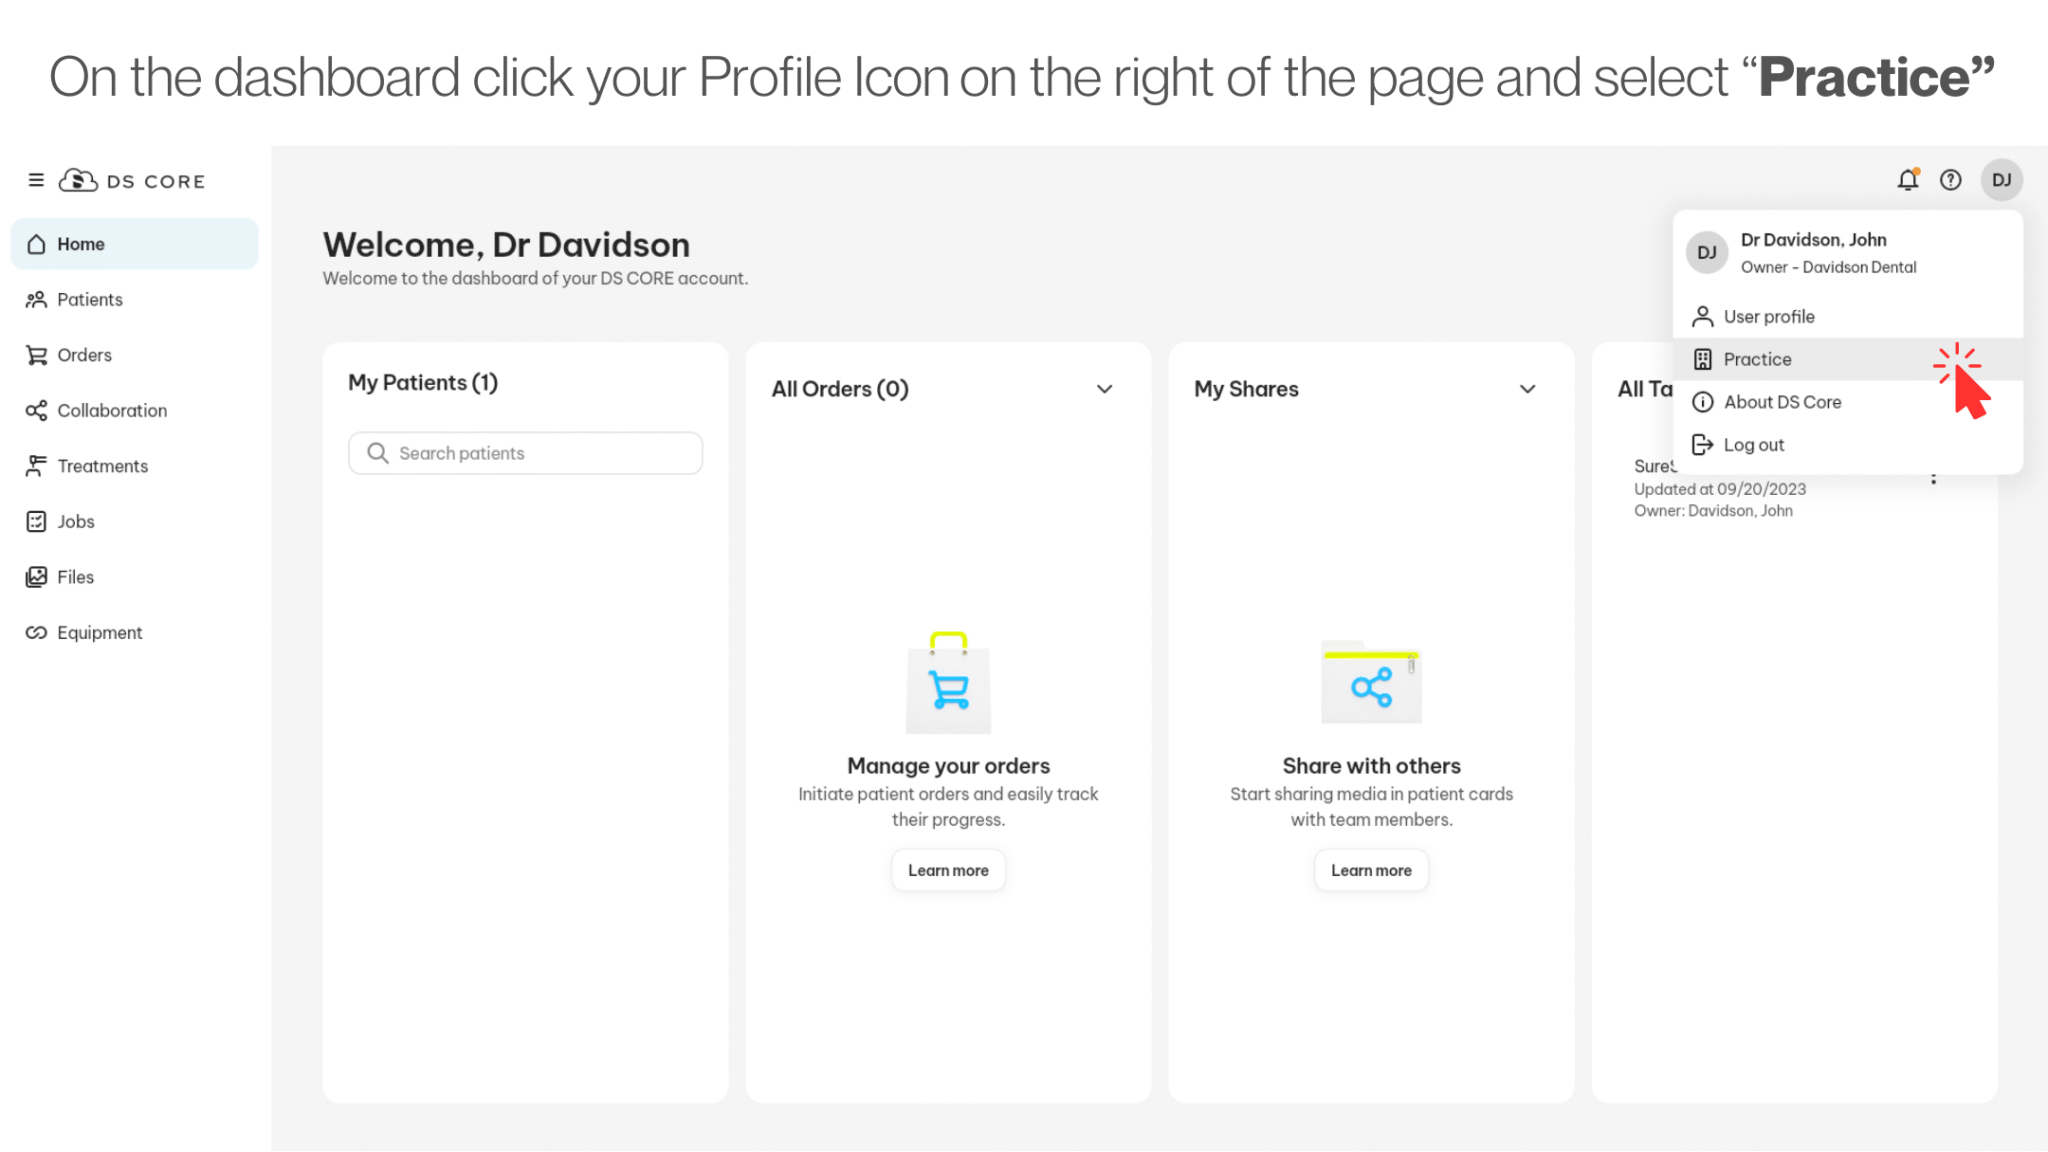Expand the My Shares dropdown chevron

point(1527,389)
